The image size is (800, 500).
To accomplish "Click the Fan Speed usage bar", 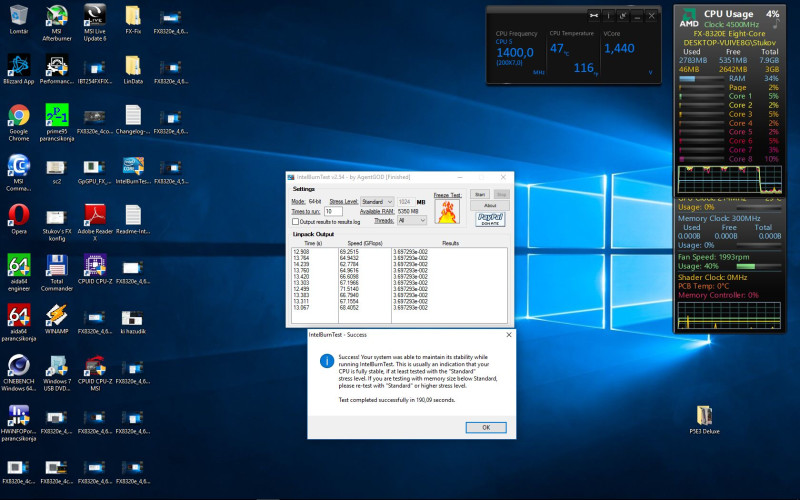I will tap(758, 266).
